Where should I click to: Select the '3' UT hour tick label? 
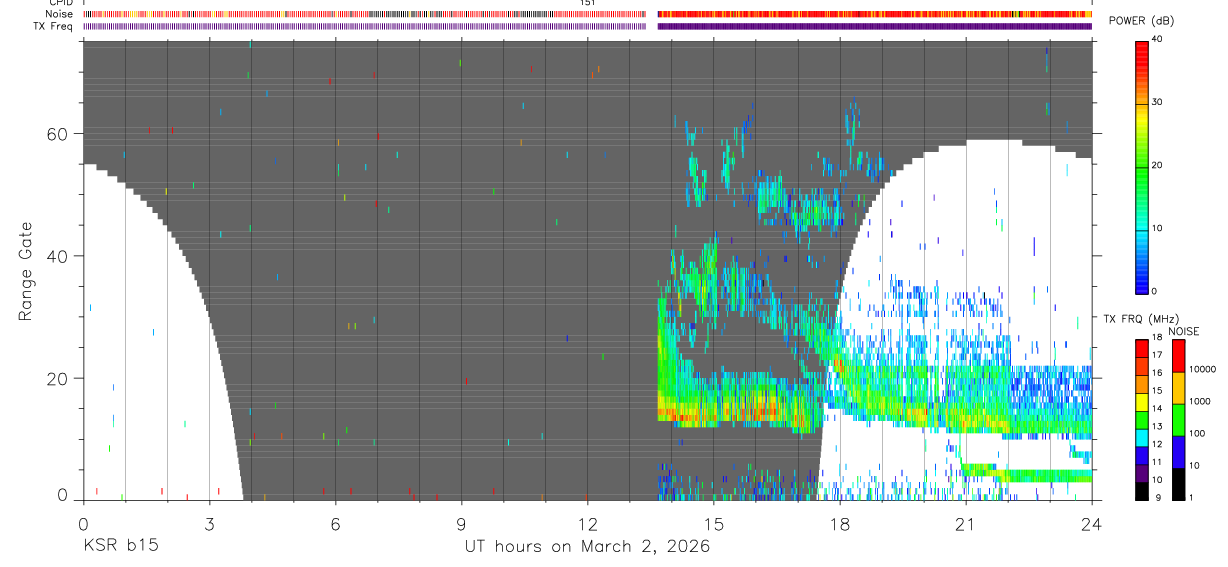(x=209, y=522)
